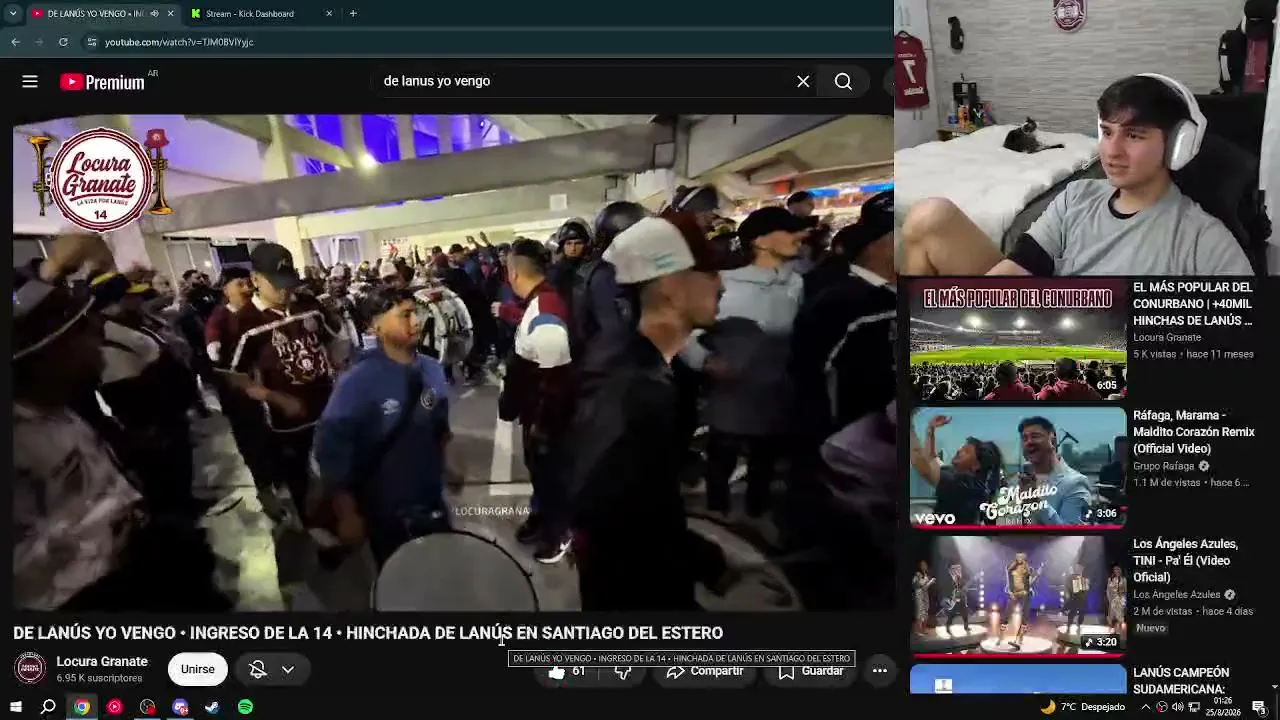Open 'EL MÁS POPULAR DEL CONURBANO' title link

[1193, 304]
